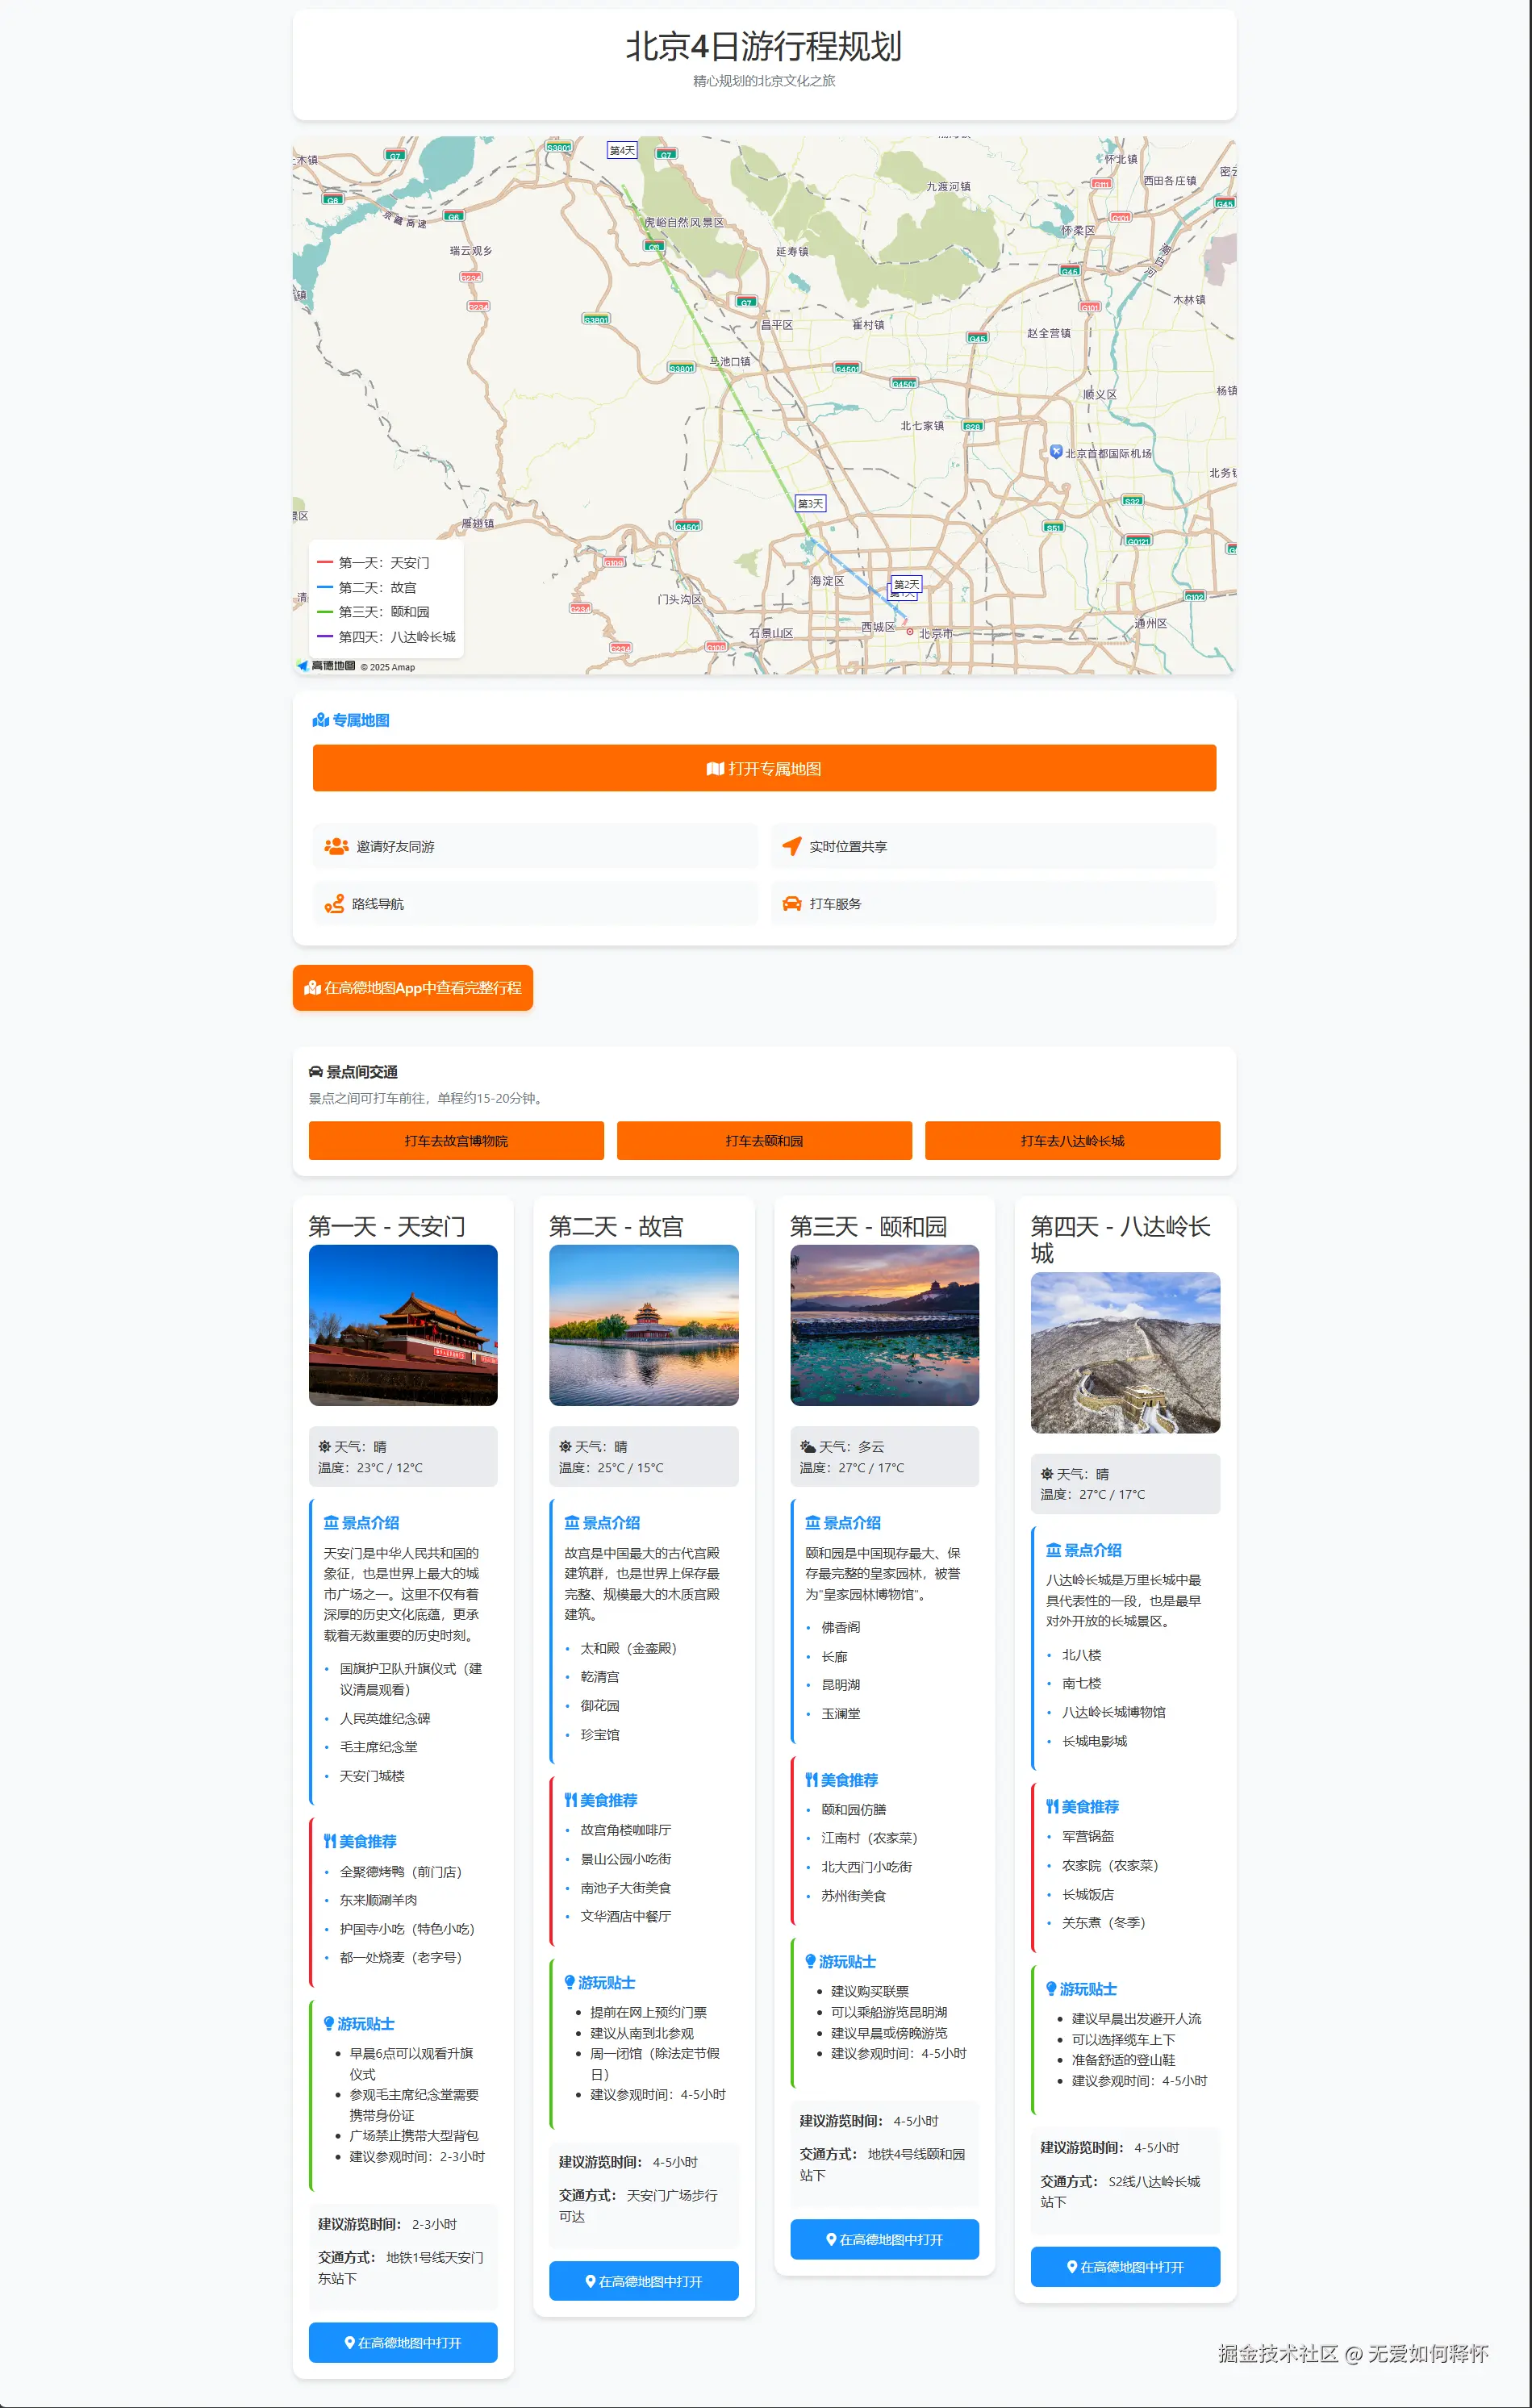This screenshot has height=2408, width=1532.
Task: Click 在高德地图中打开 in the 天安门 card
Action: point(403,2343)
